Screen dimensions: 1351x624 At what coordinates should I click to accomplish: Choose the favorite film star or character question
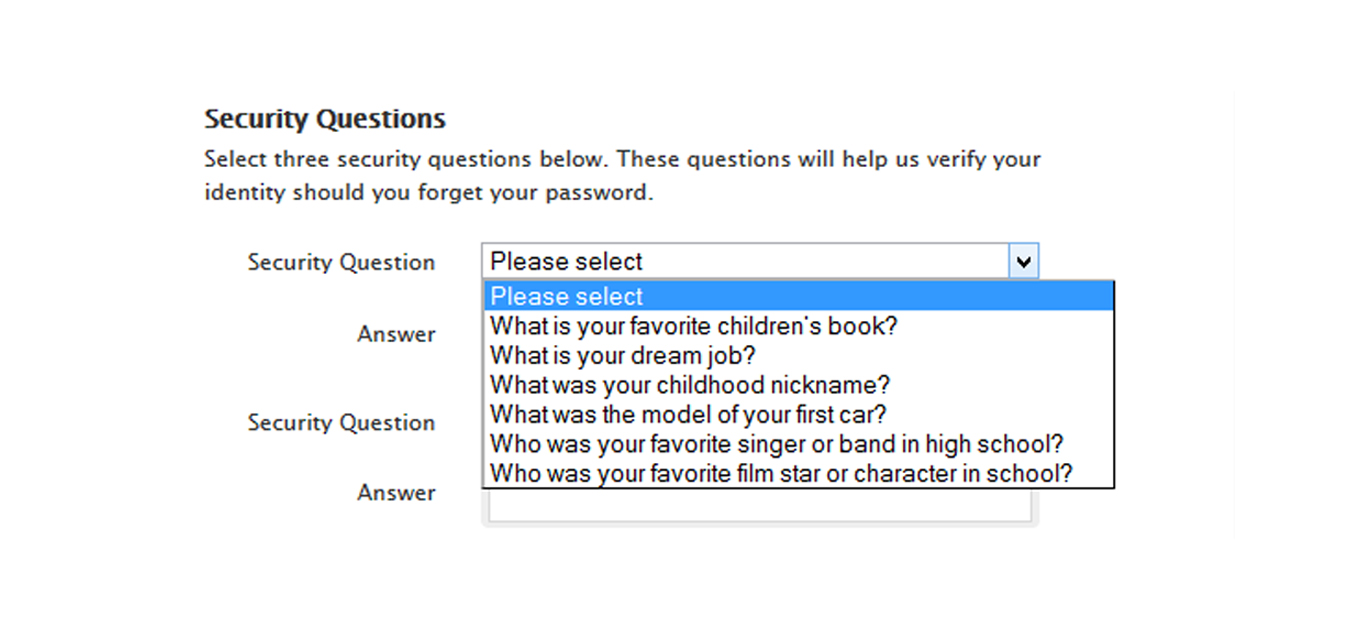pyautogui.click(x=780, y=473)
